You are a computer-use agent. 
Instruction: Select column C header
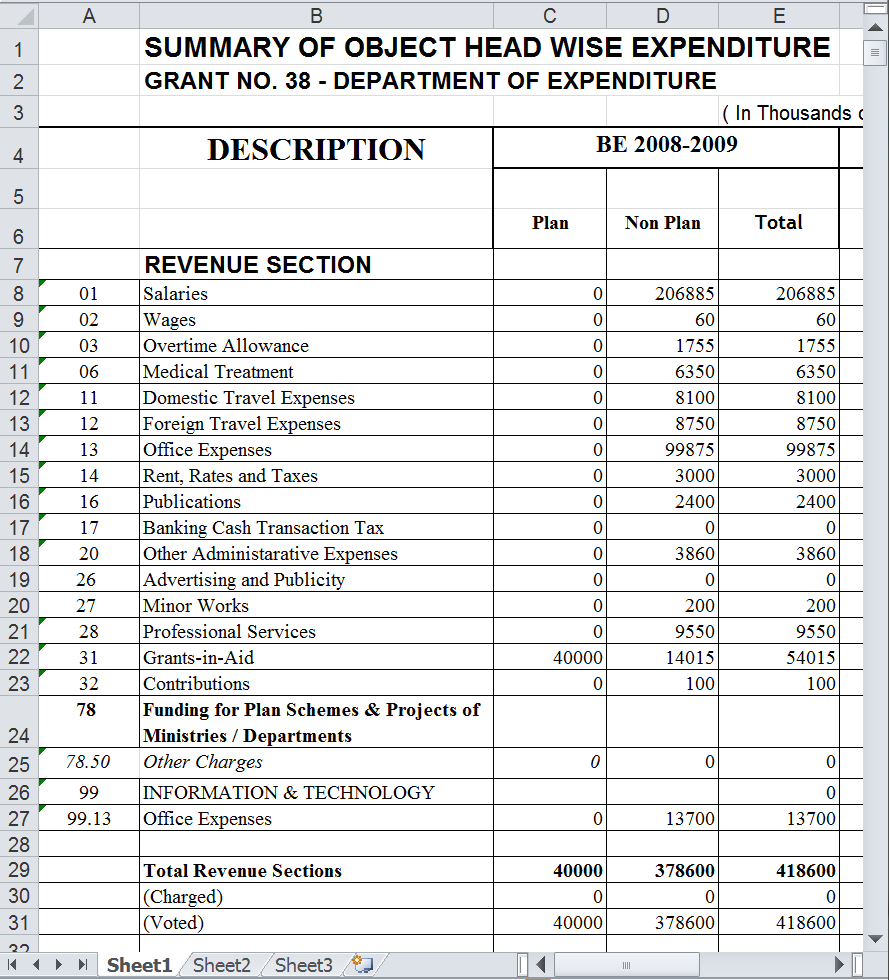pyautogui.click(x=550, y=16)
